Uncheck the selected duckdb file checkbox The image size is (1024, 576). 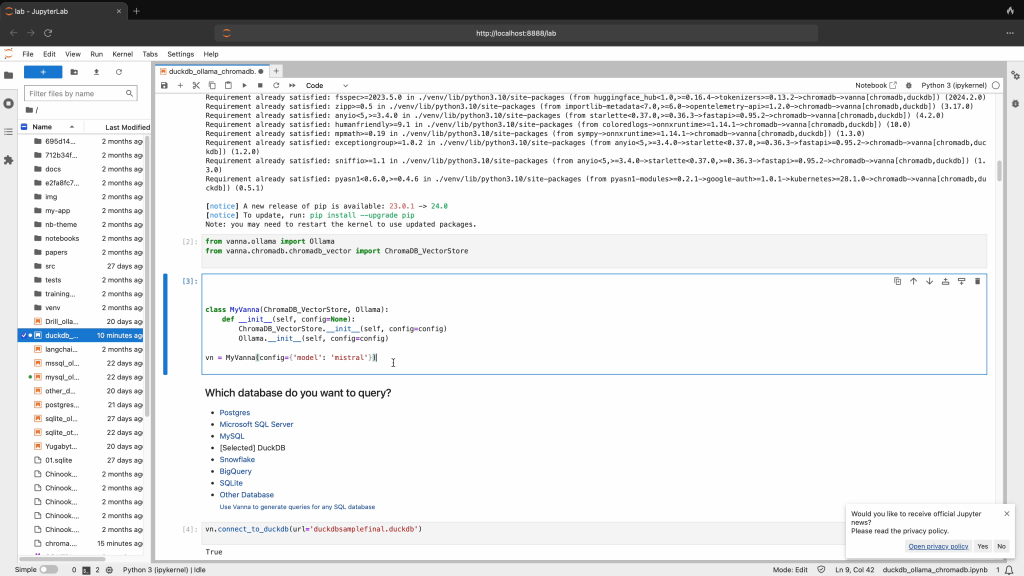[x=24, y=336]
